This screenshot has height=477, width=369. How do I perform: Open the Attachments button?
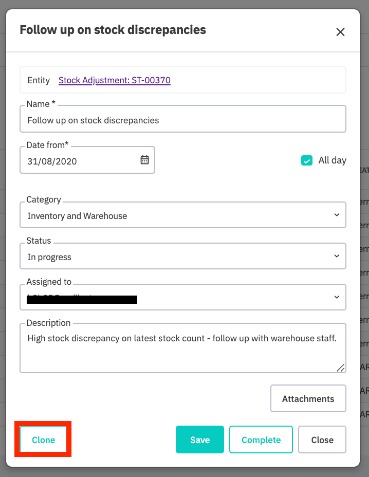(x=308, y=398)
